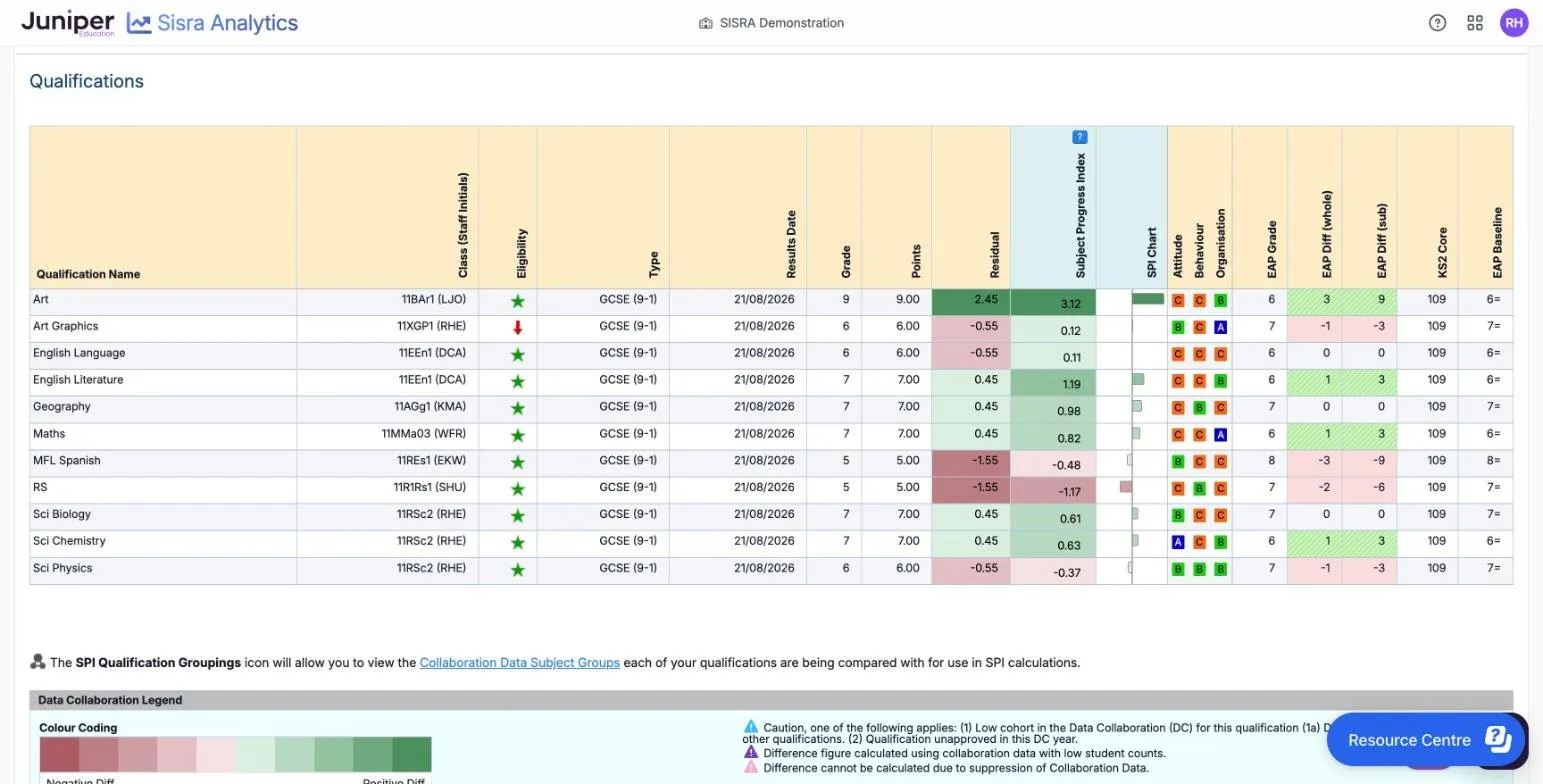The image size is (1543, 784).
Task: Click the Juniper Education logo
Action: click(x=68, y=23)
